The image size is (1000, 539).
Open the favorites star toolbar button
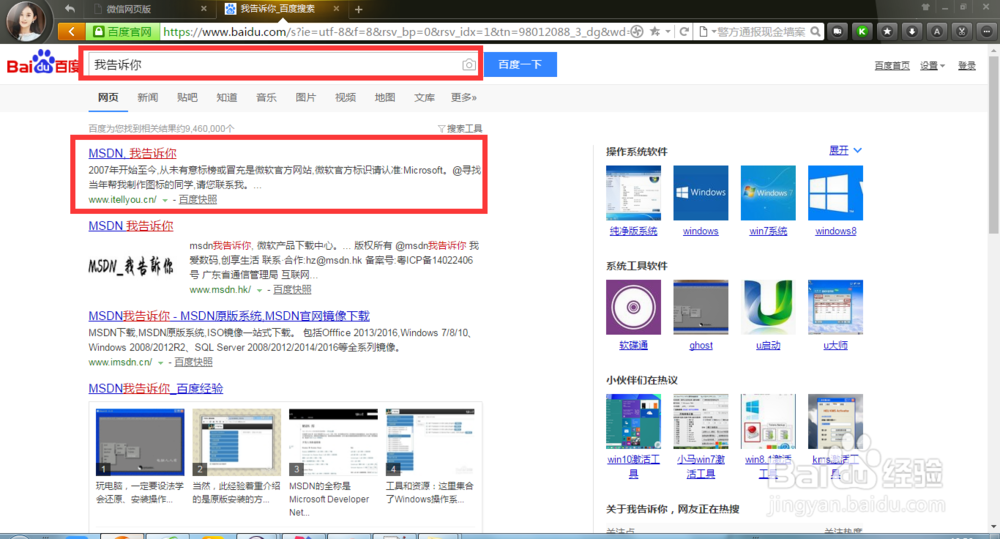point(887,31)
